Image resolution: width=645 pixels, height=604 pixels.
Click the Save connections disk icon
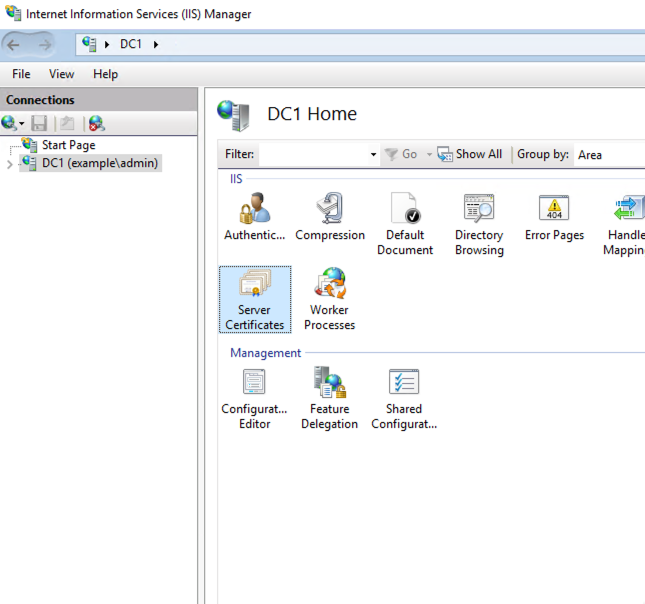pos(39,123)
